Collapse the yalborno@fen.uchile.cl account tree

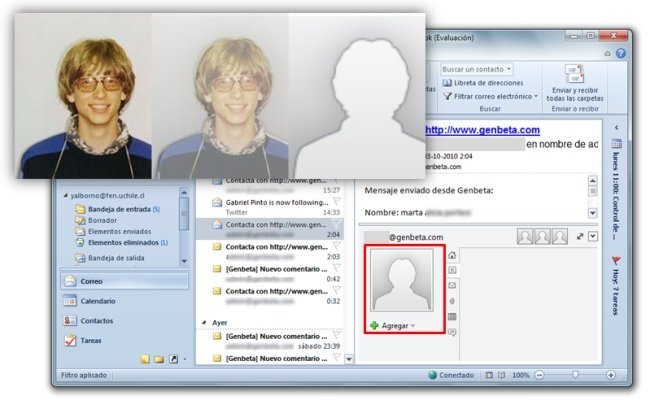pyautogui.click(x=65, y=195)
